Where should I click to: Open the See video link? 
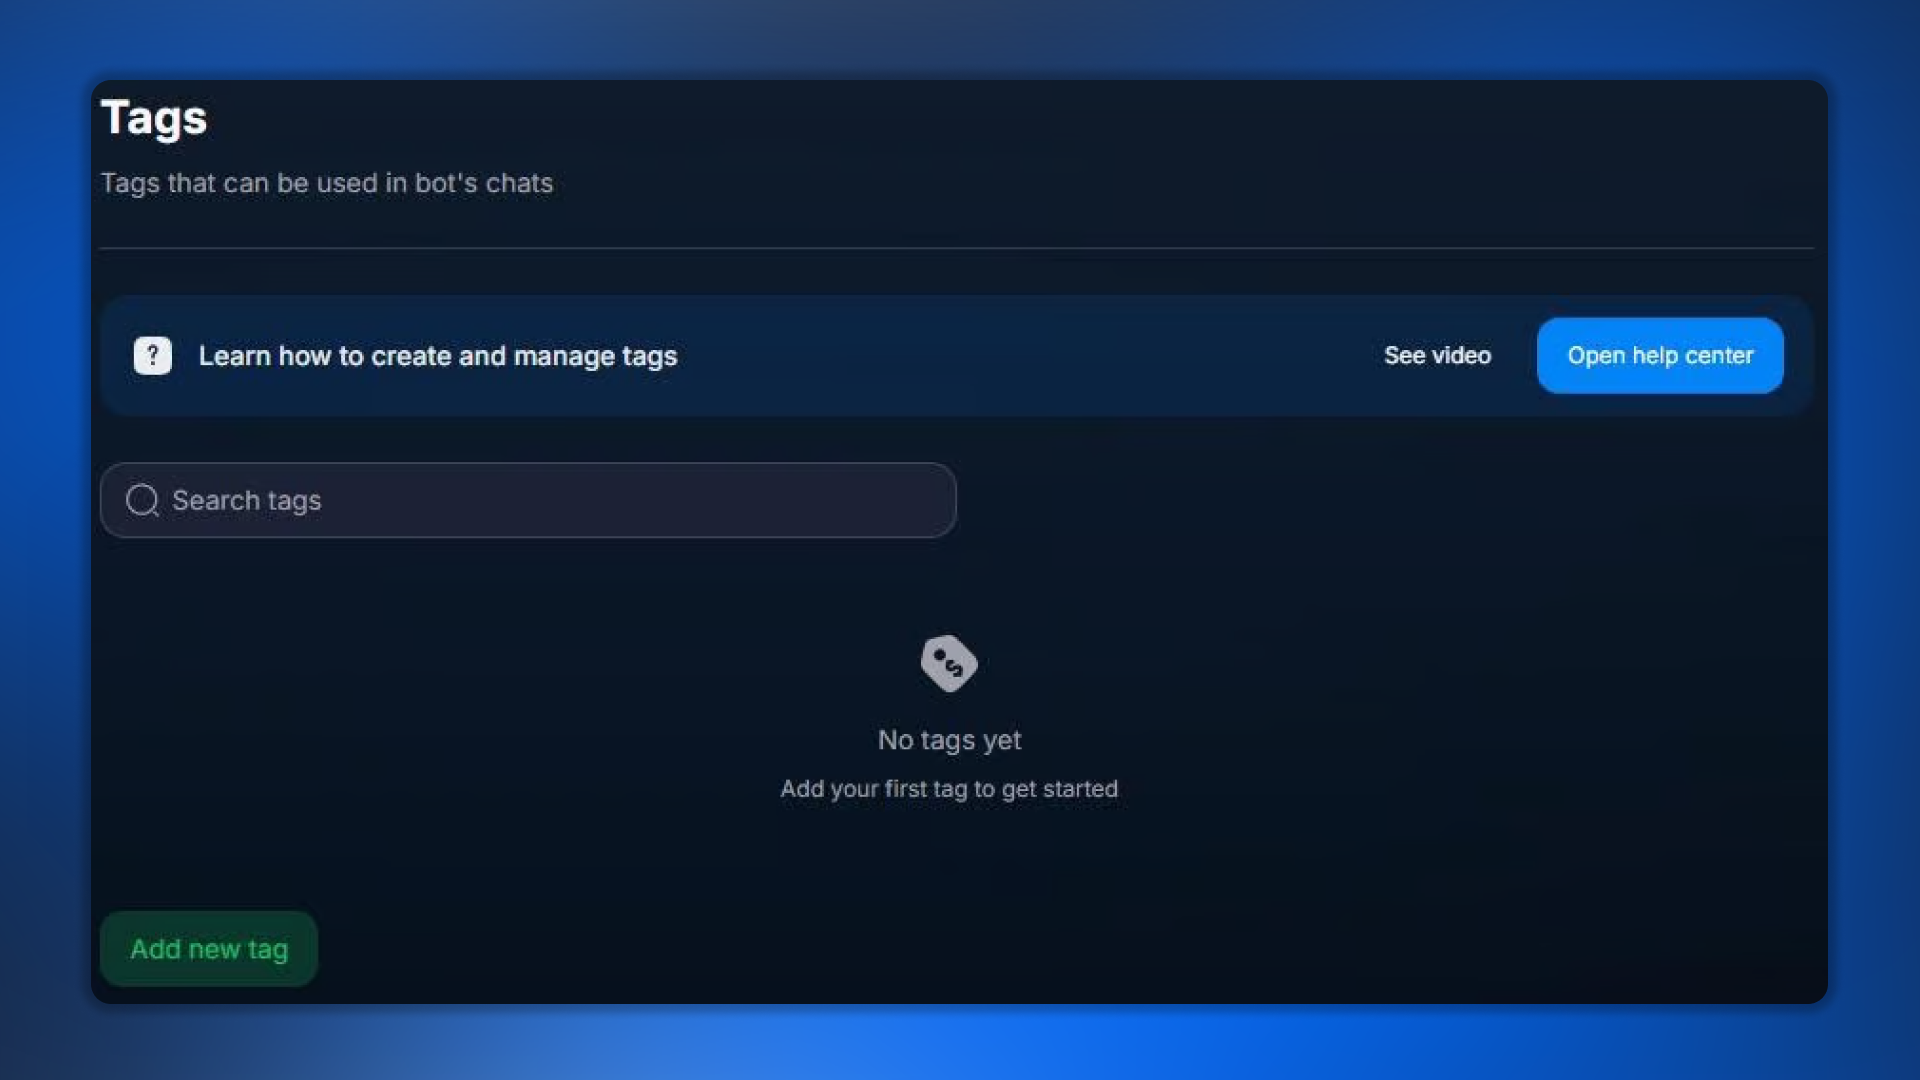pyautogui.click(x=1437, y=356)
